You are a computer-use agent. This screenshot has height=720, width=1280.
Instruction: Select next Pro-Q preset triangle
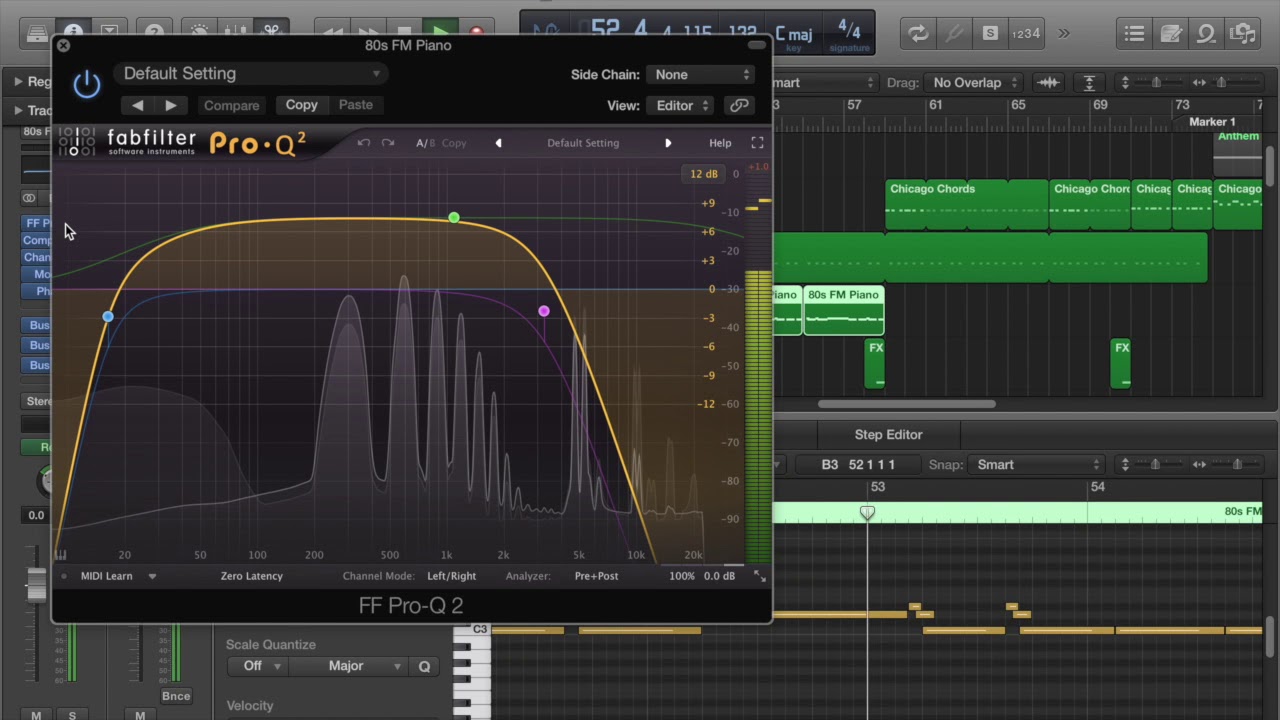(668, 143)
